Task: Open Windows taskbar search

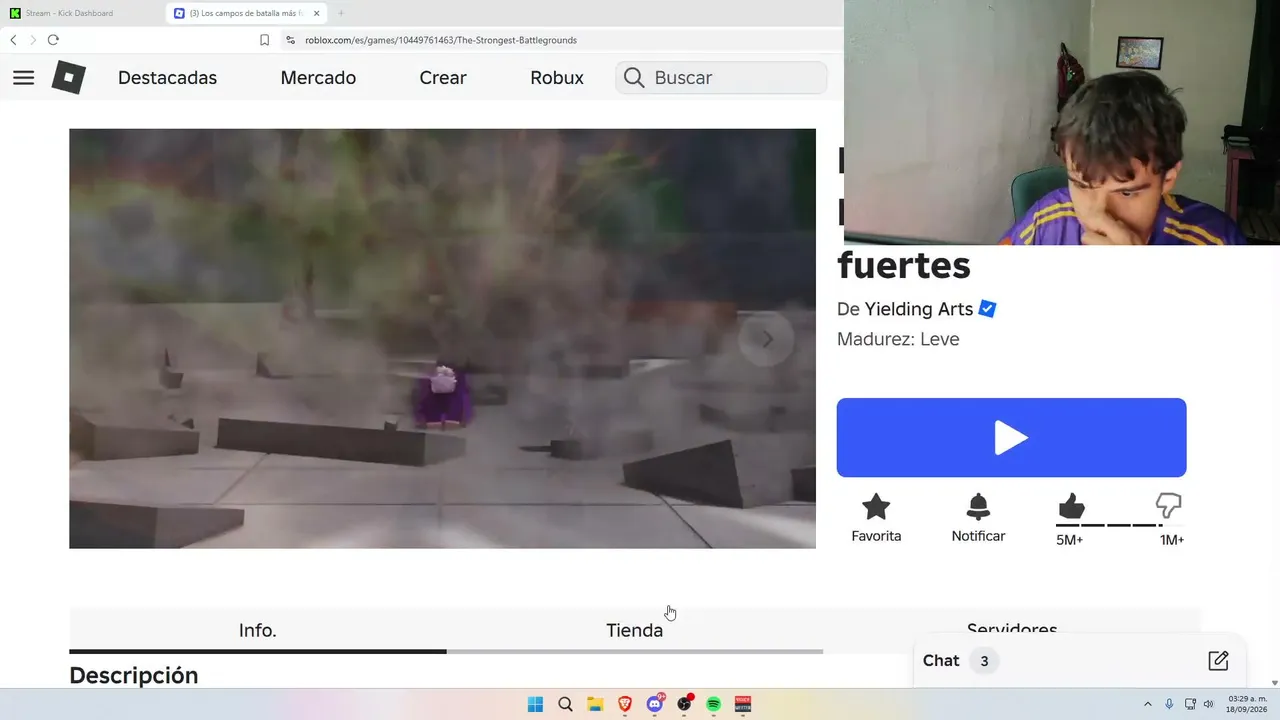Action: pyautogui.click(x=565, y=704)
